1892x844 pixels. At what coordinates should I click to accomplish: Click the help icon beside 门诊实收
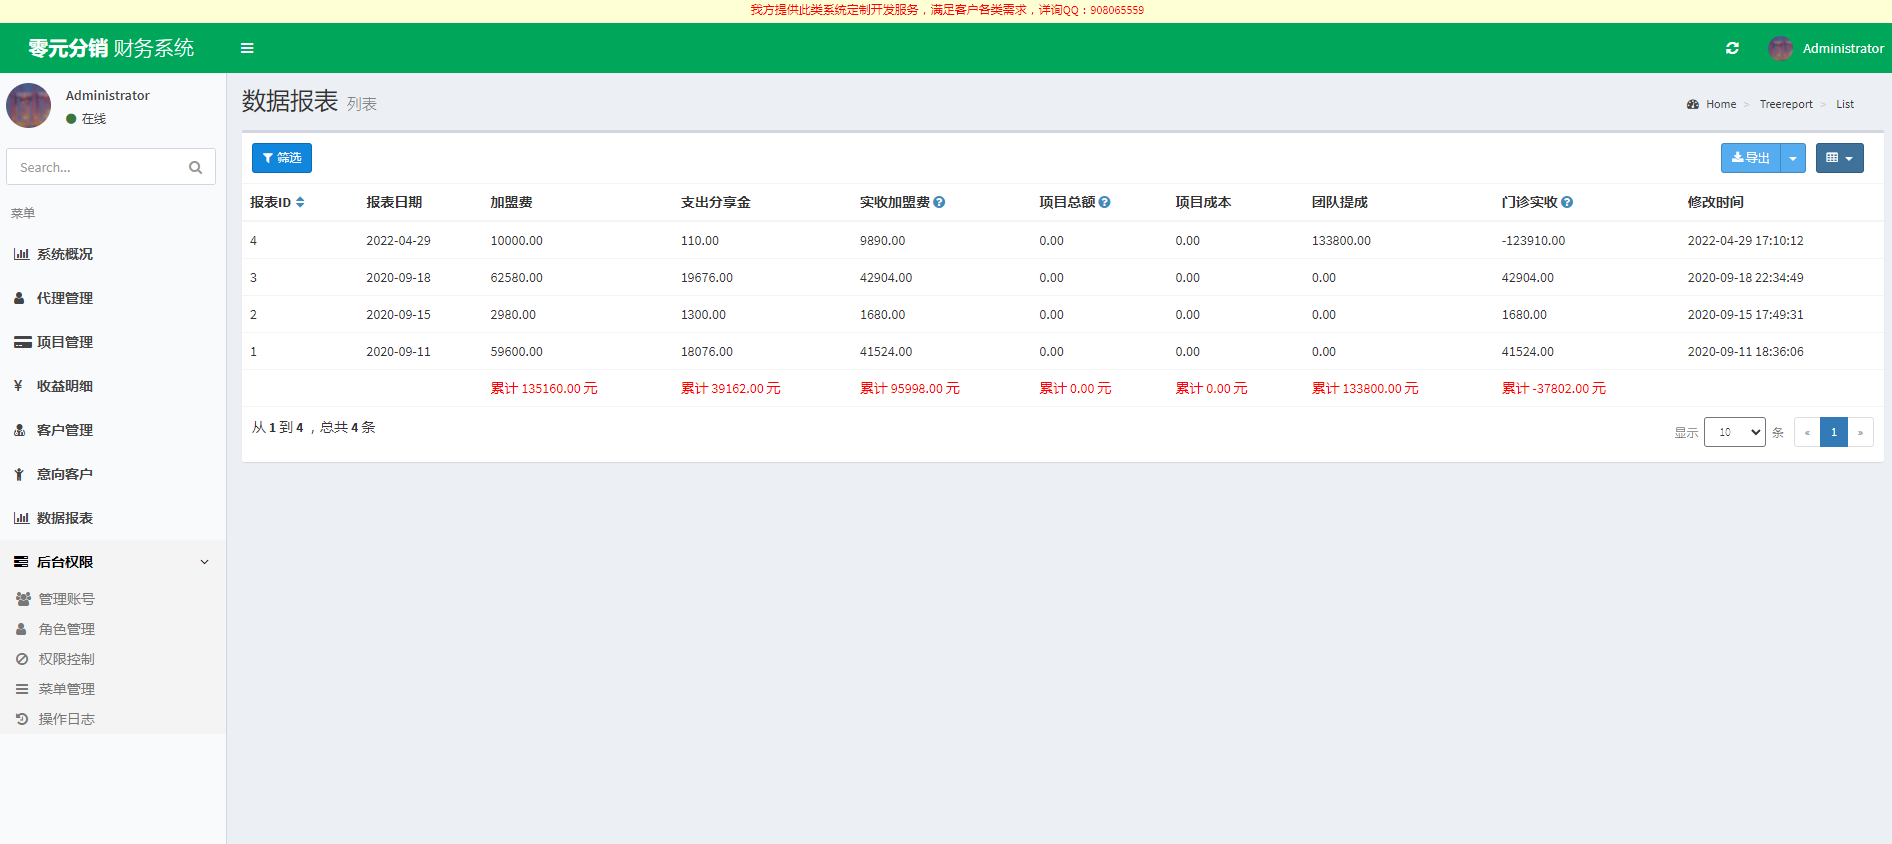coord(1567,202)
